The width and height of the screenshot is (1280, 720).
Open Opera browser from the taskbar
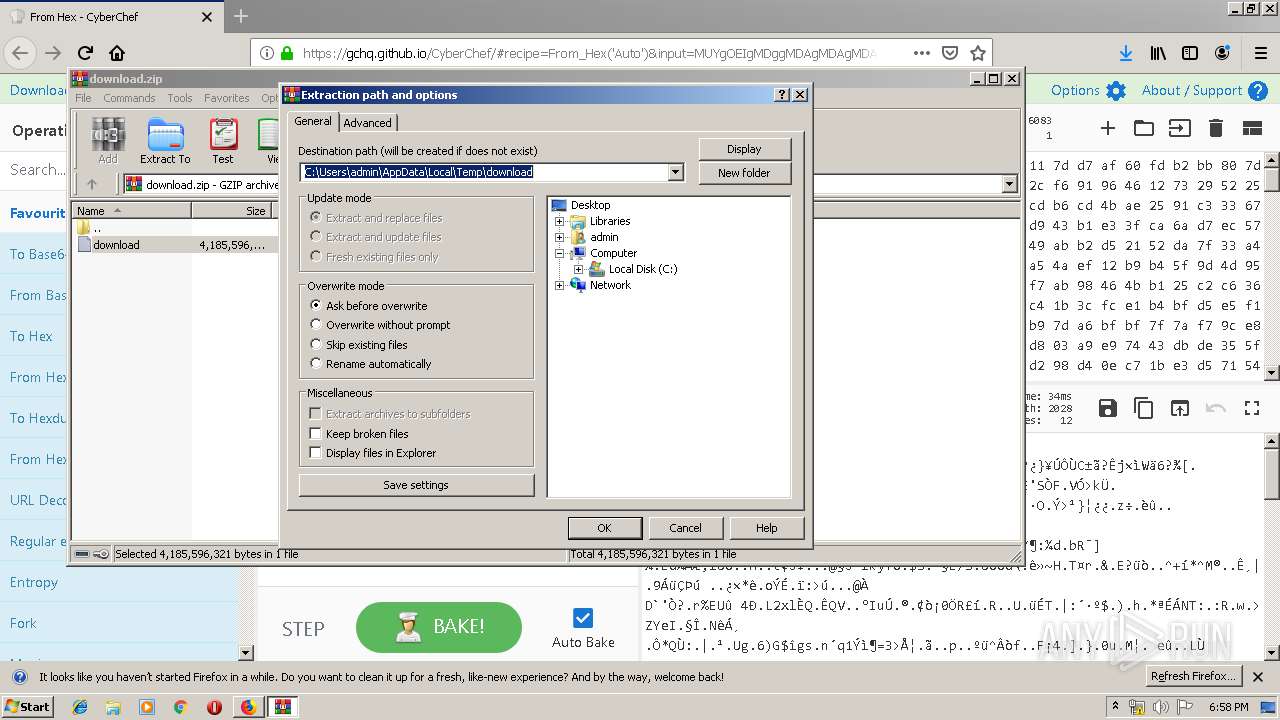click(214, 707)
